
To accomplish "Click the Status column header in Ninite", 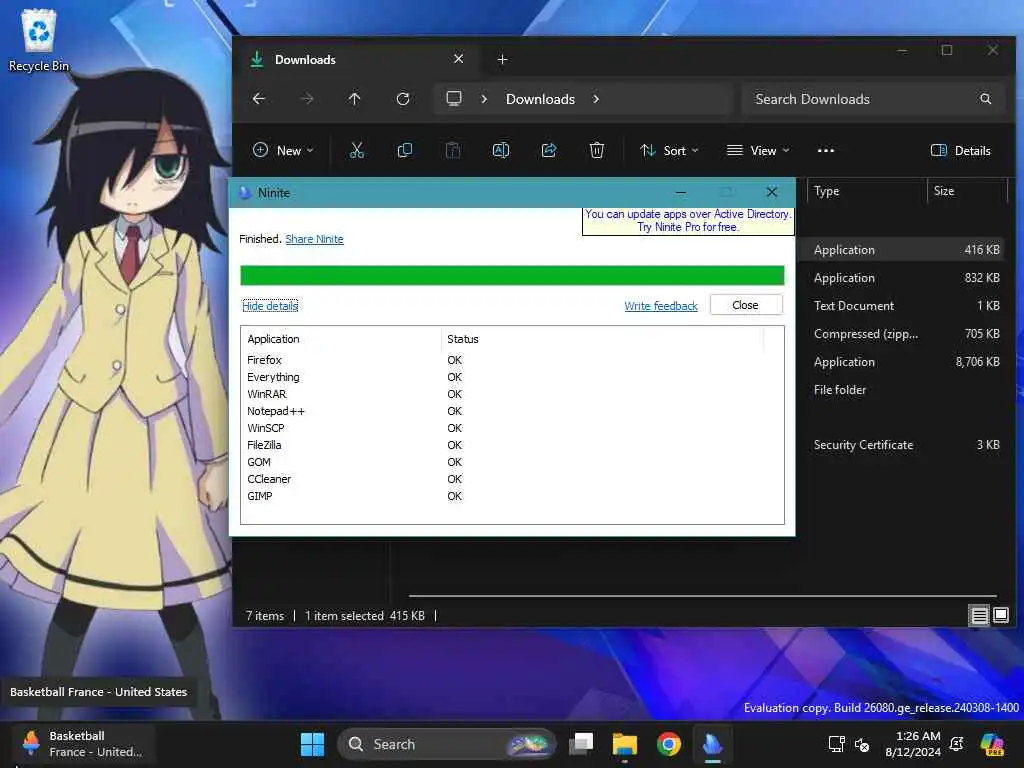I will (602, 339).
